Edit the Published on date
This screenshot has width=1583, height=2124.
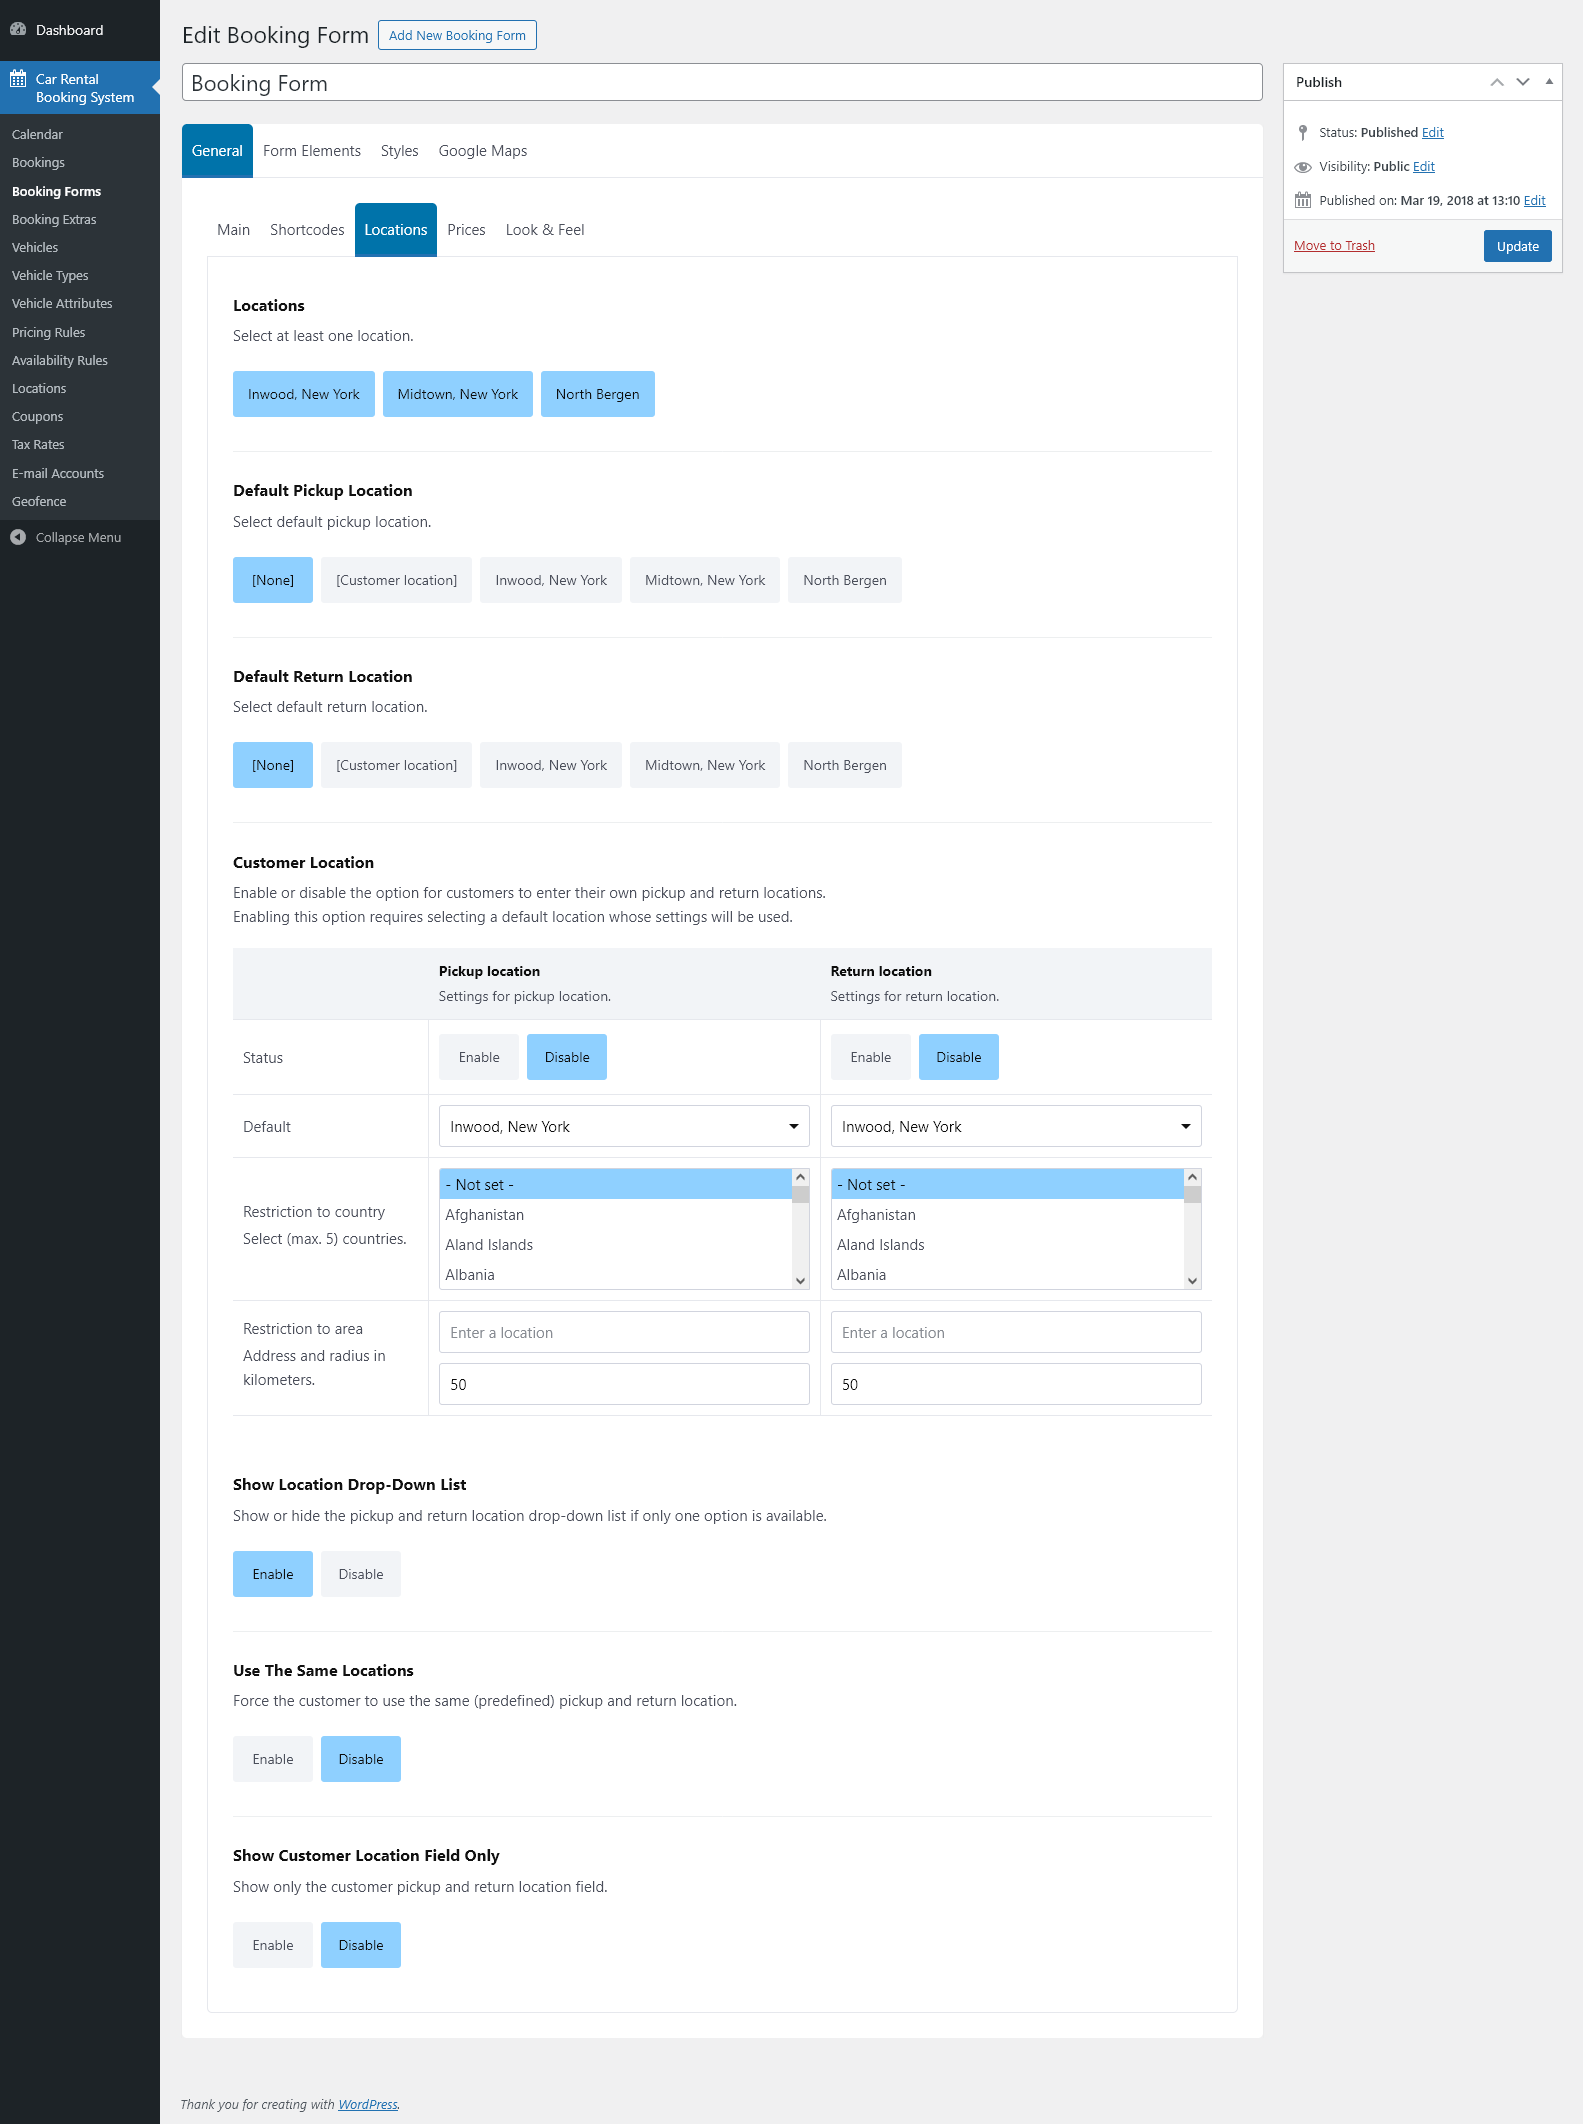(1535, 201)
